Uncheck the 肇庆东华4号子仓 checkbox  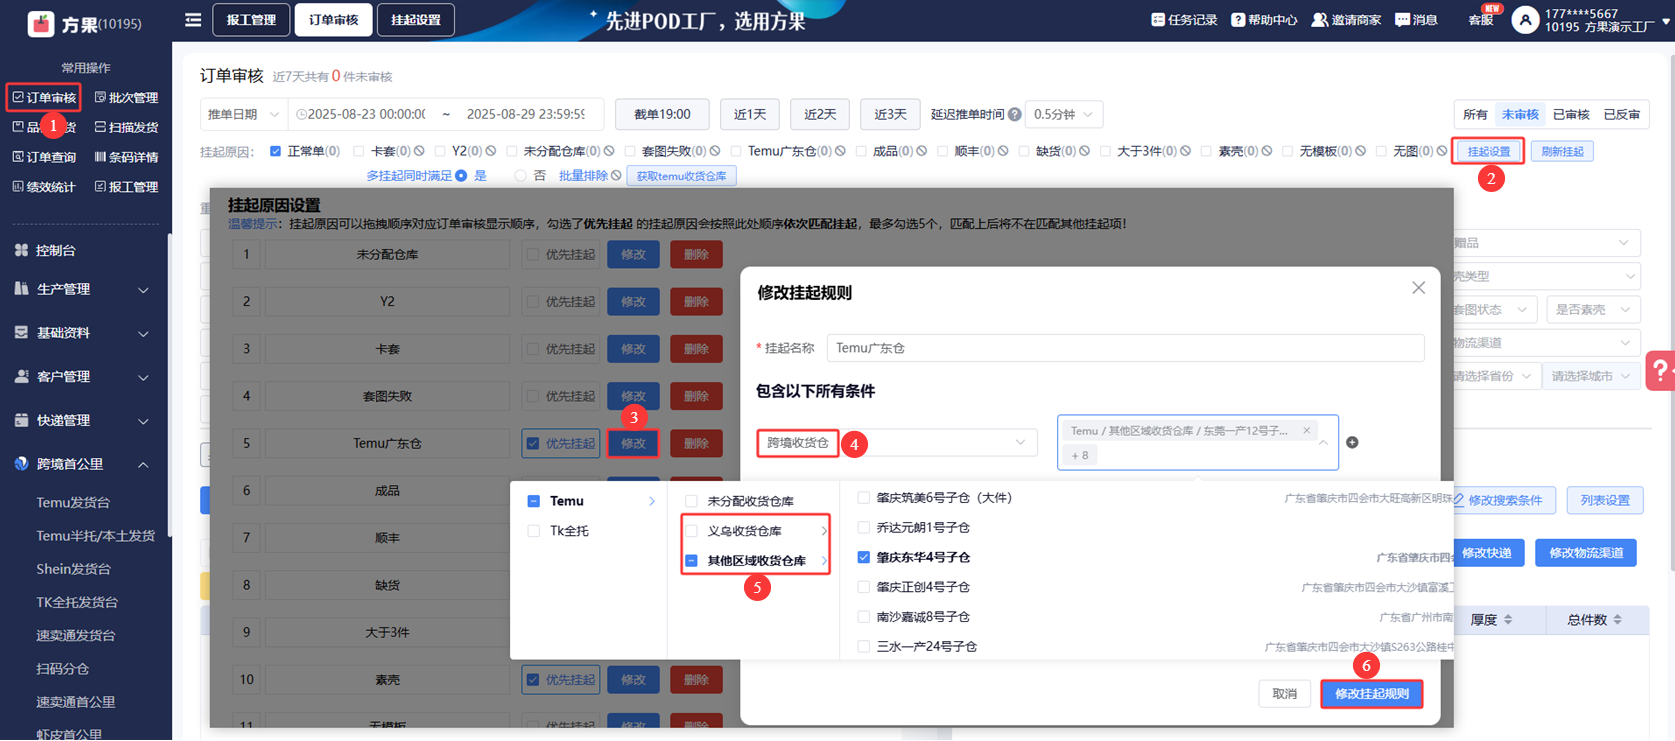[x=863, y=558]
